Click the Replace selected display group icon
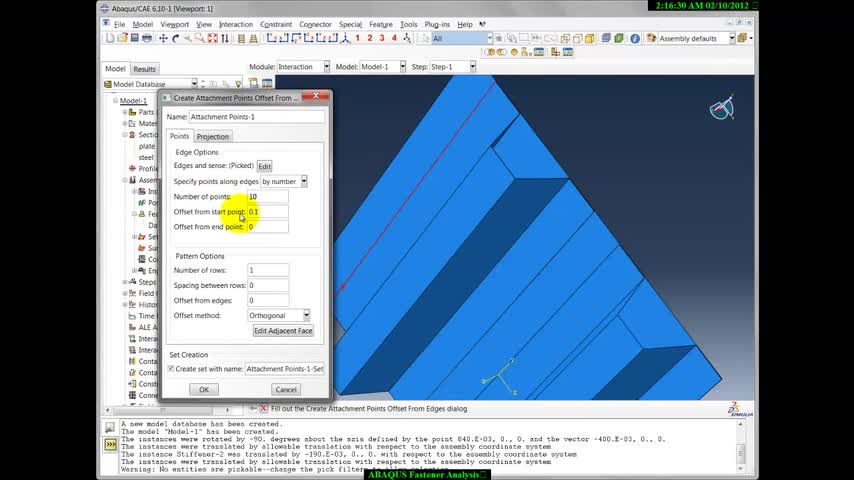Screen dimensions: 854x480 coord(490,52)
